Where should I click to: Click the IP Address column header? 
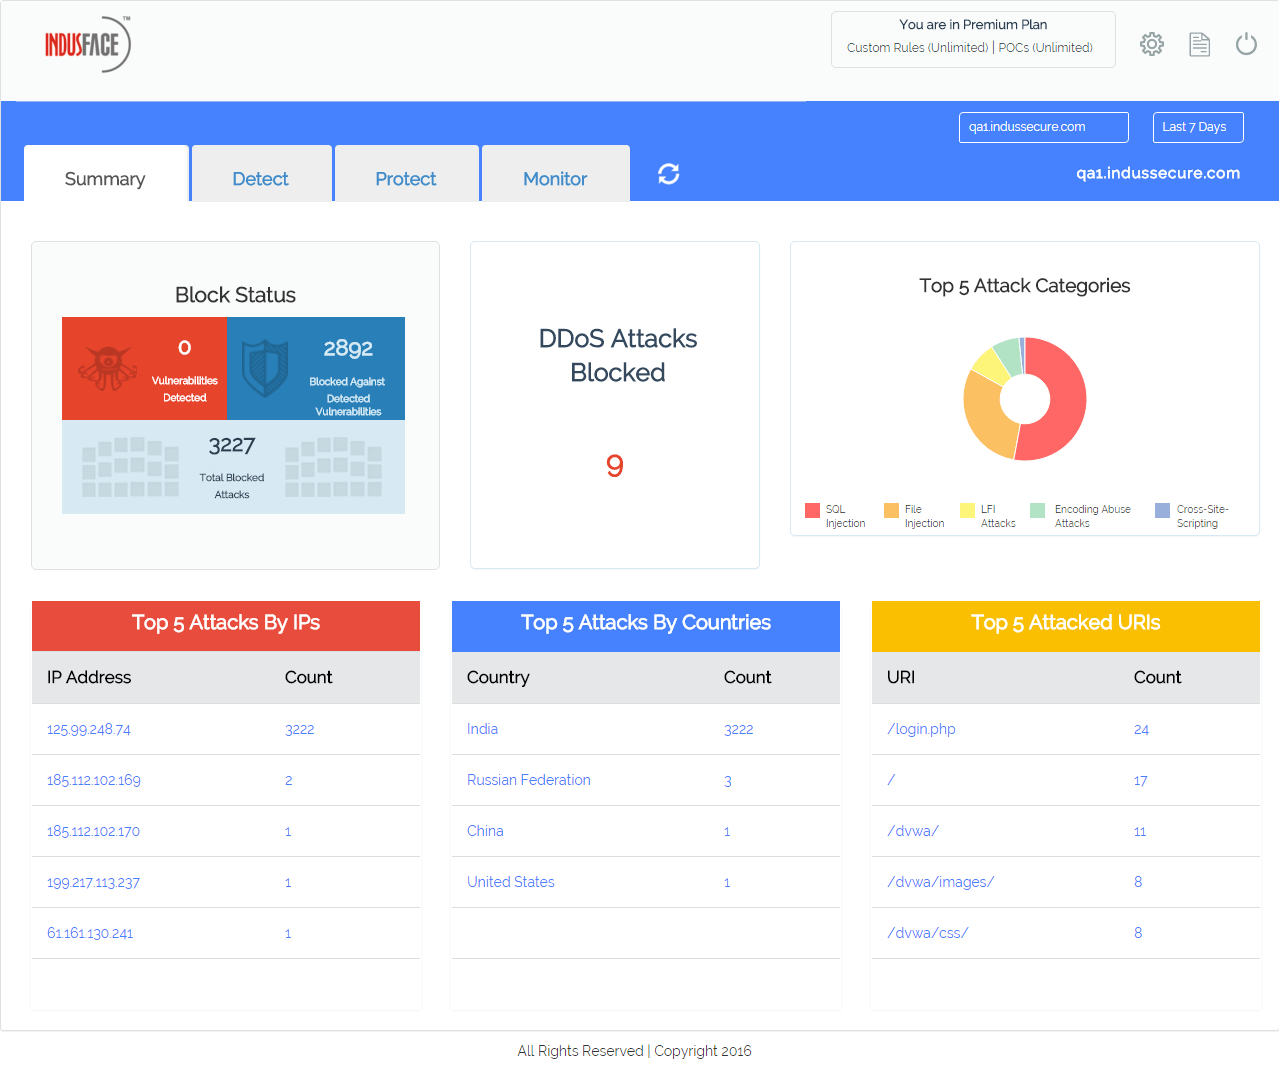click(89, 677)
